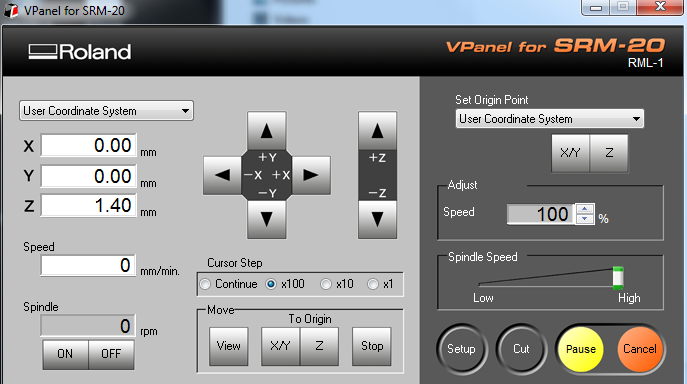
Task: Set X/Y origin in Set Origin Point
Action: pos(570,153)
